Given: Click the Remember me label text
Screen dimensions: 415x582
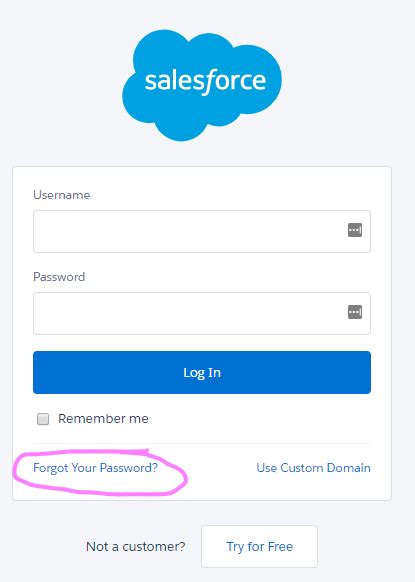Looking at the screenshot, I should (x=103, y=419).
